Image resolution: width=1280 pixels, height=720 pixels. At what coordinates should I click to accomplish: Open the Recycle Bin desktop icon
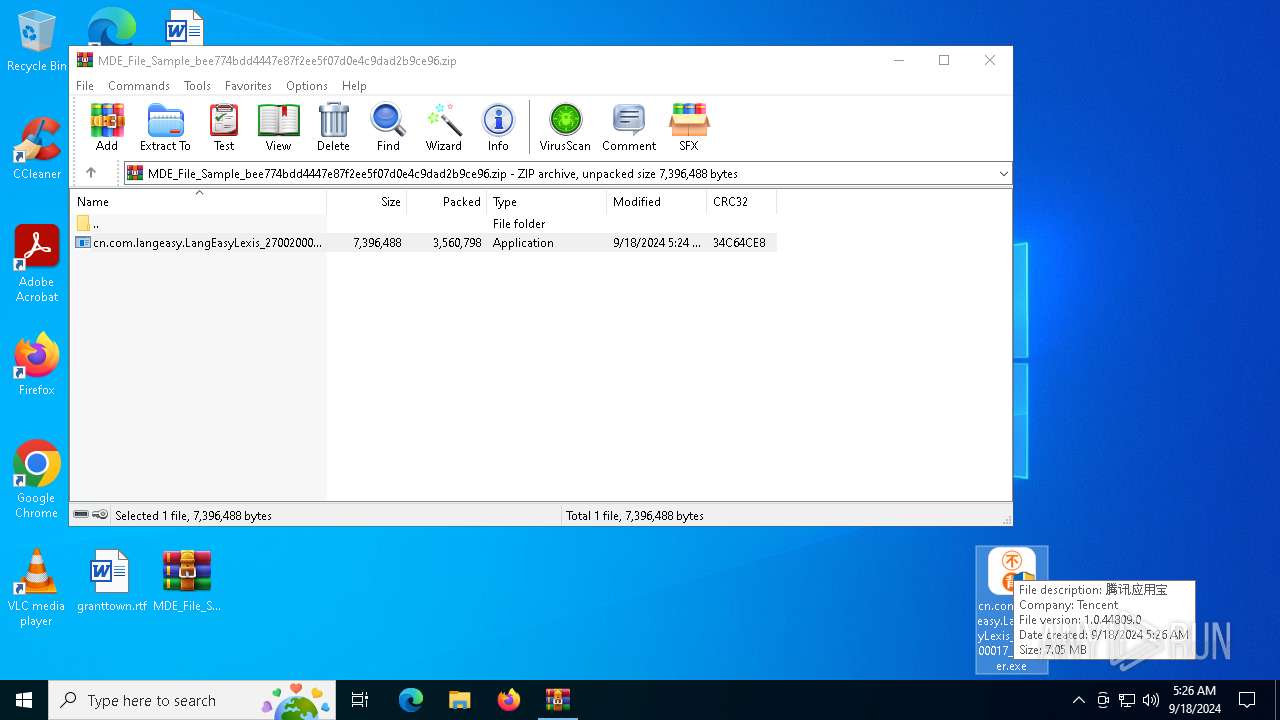tap(36, 42)
